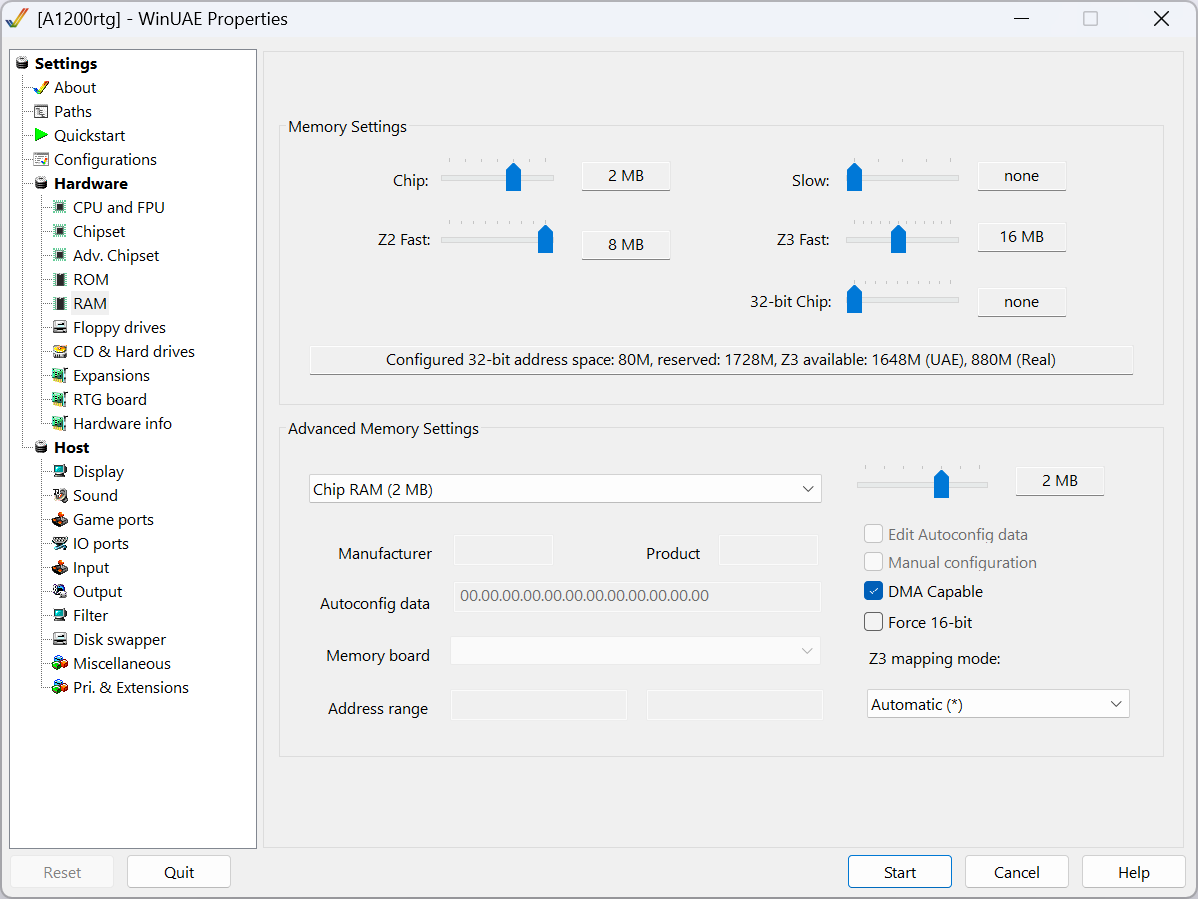Click the Help button
This screenshot has width=1198, height=899.
click(x=1133, y=872)
